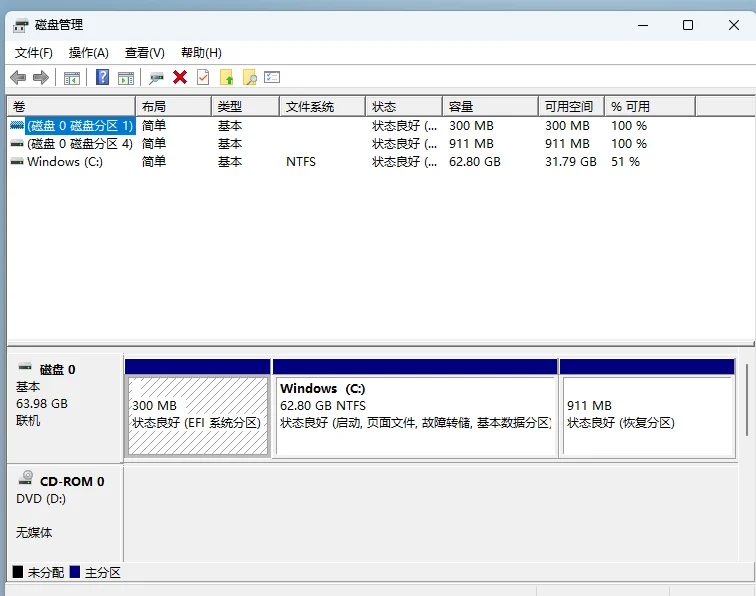Open Help via the blue question-mark icon

pos(102,77)
